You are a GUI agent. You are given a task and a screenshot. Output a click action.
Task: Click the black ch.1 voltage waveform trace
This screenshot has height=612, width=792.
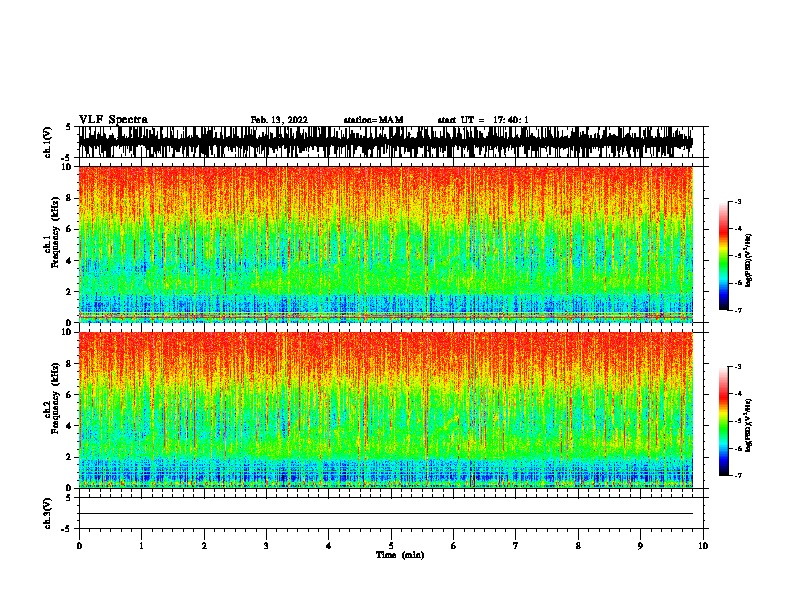point(385,142)
